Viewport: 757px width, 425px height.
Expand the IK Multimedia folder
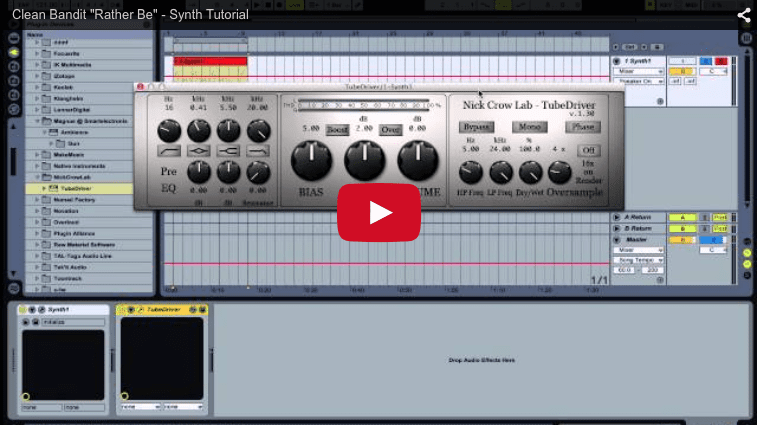pyautogui.click(x=37, y=65)
